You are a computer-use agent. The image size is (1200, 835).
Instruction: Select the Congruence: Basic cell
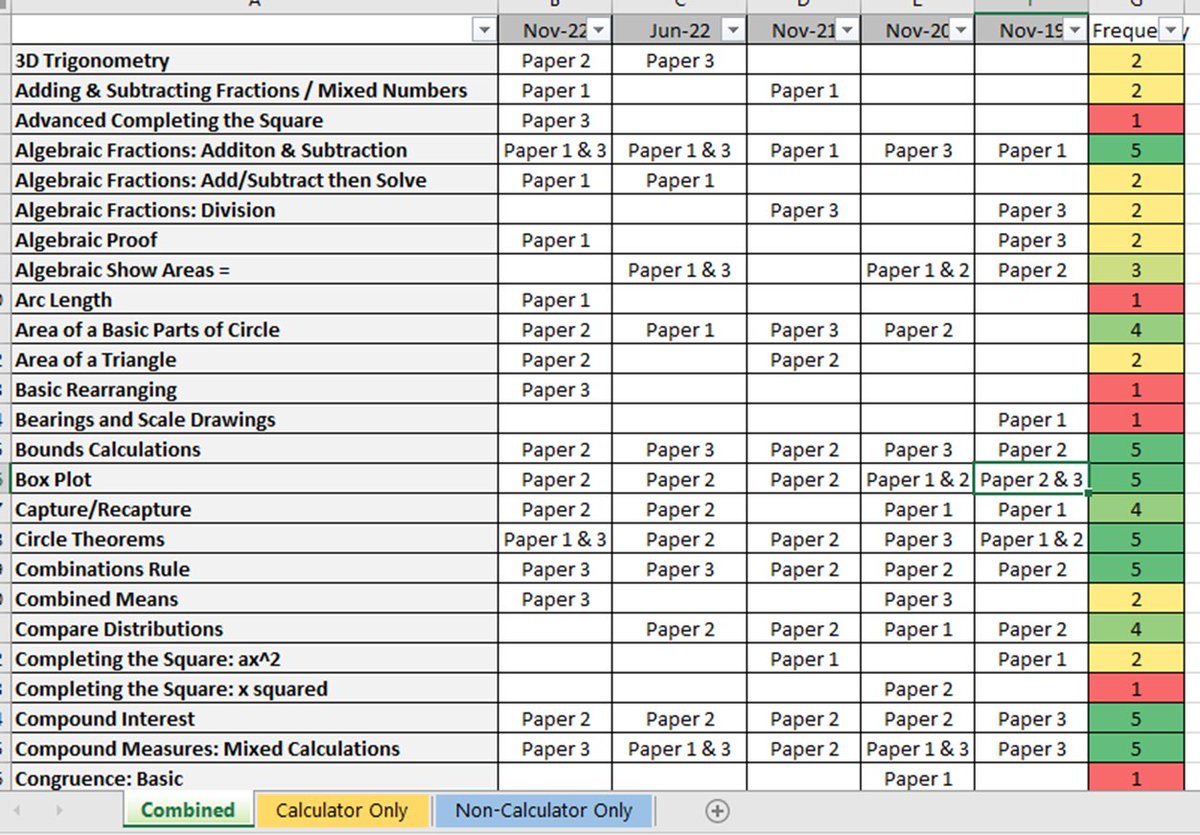(x=255, y=778)
